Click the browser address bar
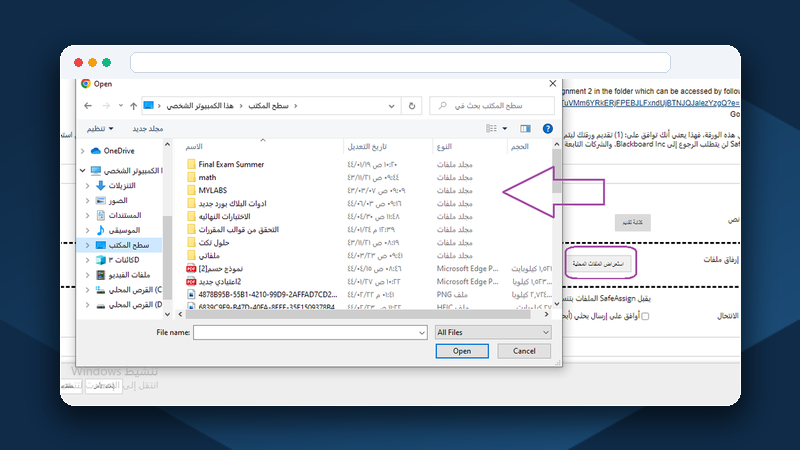The image size is (800, 450). click(400, 62)
